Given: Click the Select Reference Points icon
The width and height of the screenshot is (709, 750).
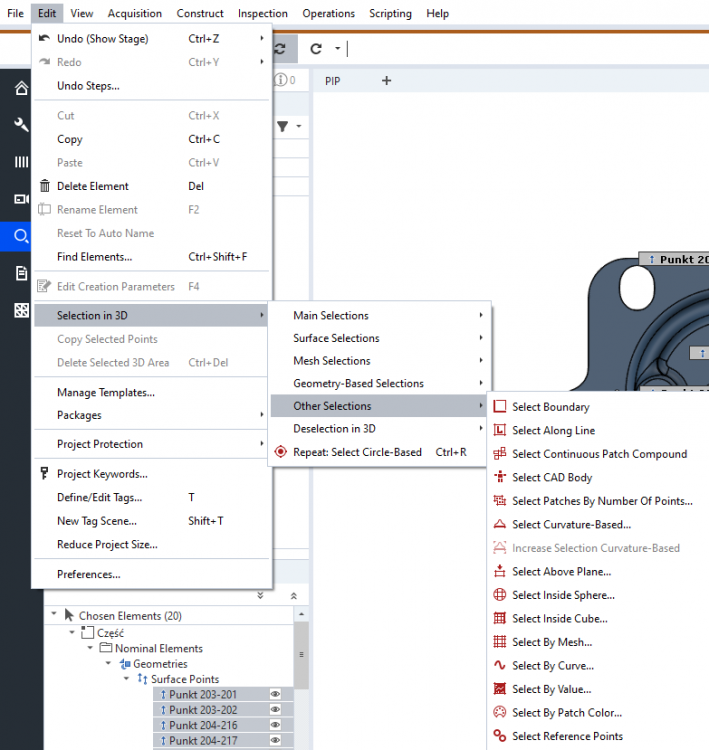Looking at the screenshot, I should pos(499,736).
